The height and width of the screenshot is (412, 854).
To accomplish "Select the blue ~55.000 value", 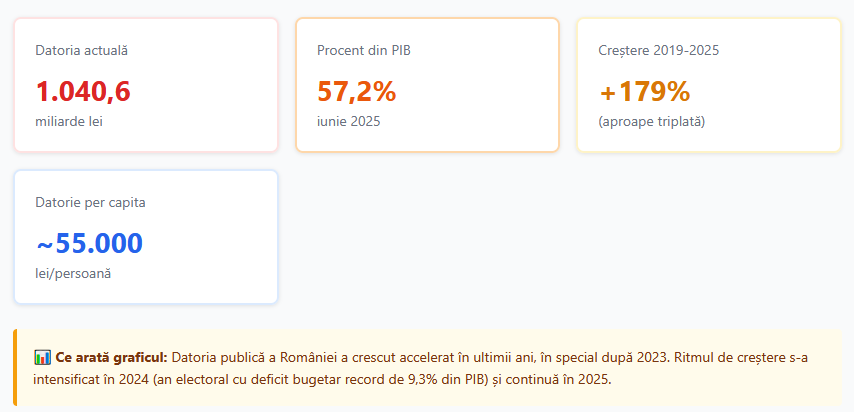I will coord(89,243).
